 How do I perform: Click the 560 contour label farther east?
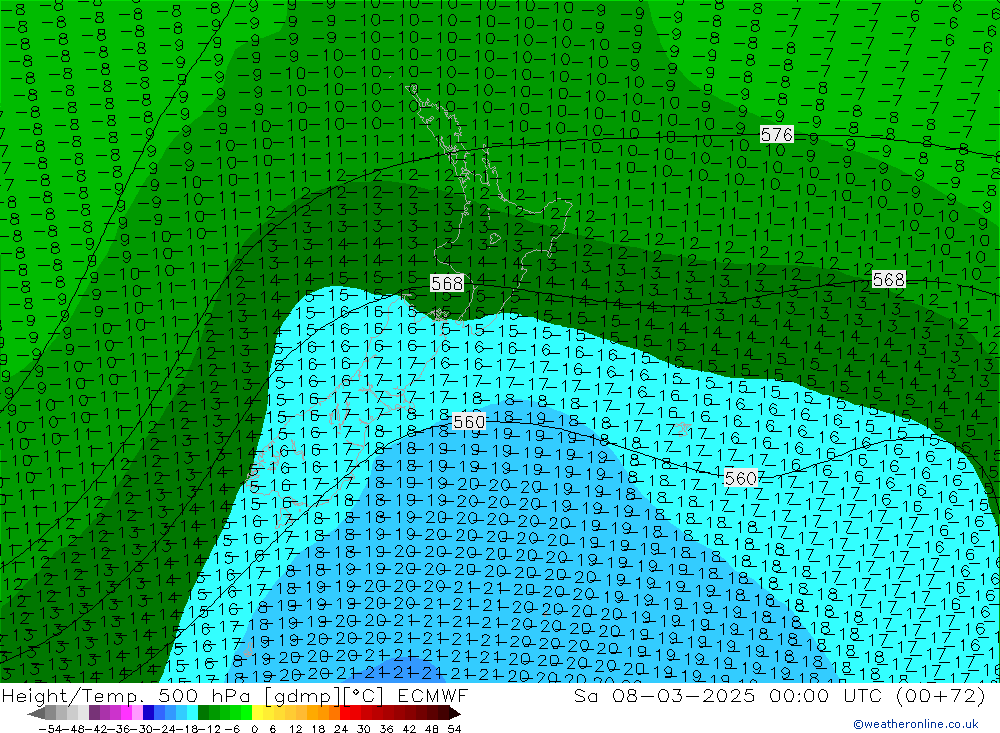coord(740,478)
